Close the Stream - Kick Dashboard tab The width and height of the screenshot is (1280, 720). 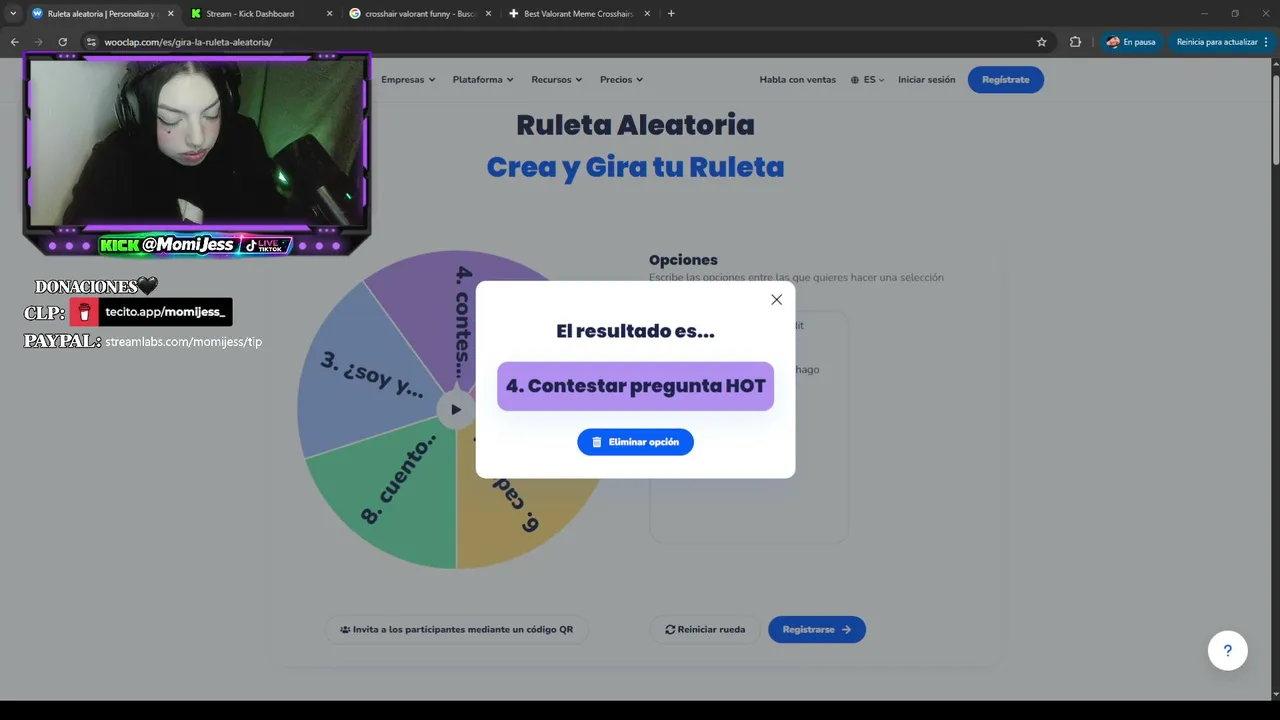coord(329,14)
